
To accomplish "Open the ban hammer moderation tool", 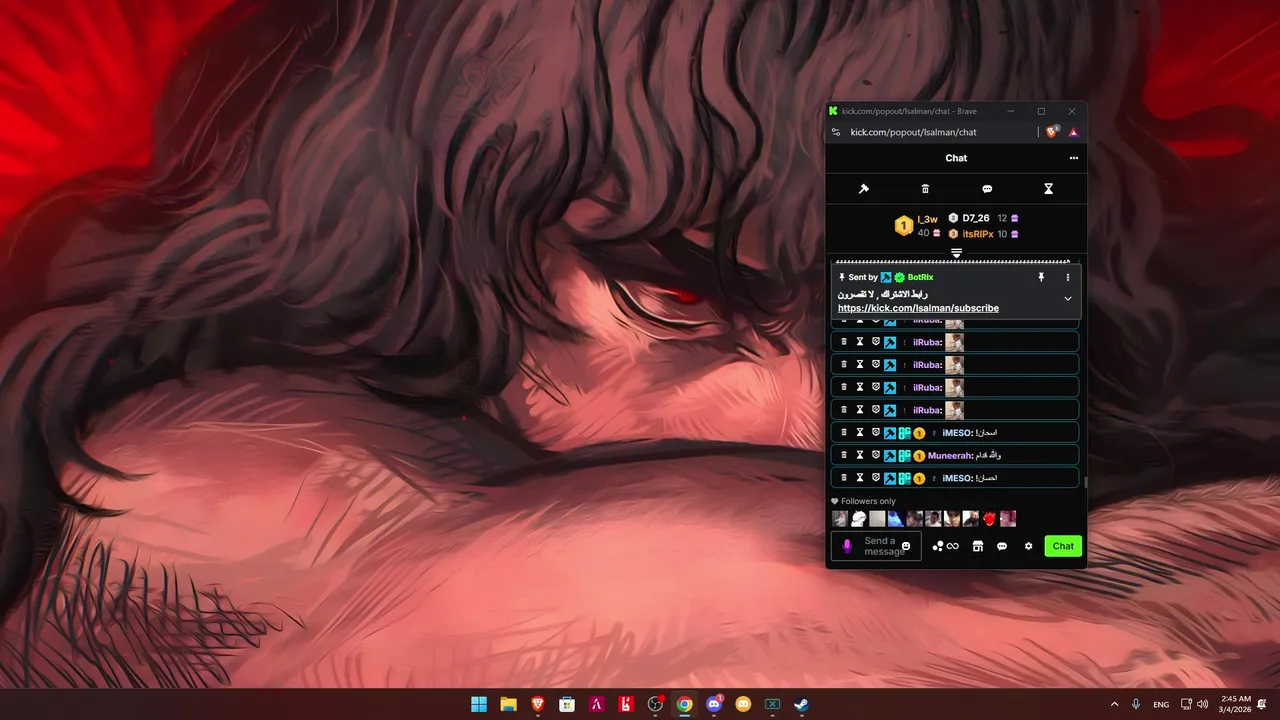I will click(864, 189).
